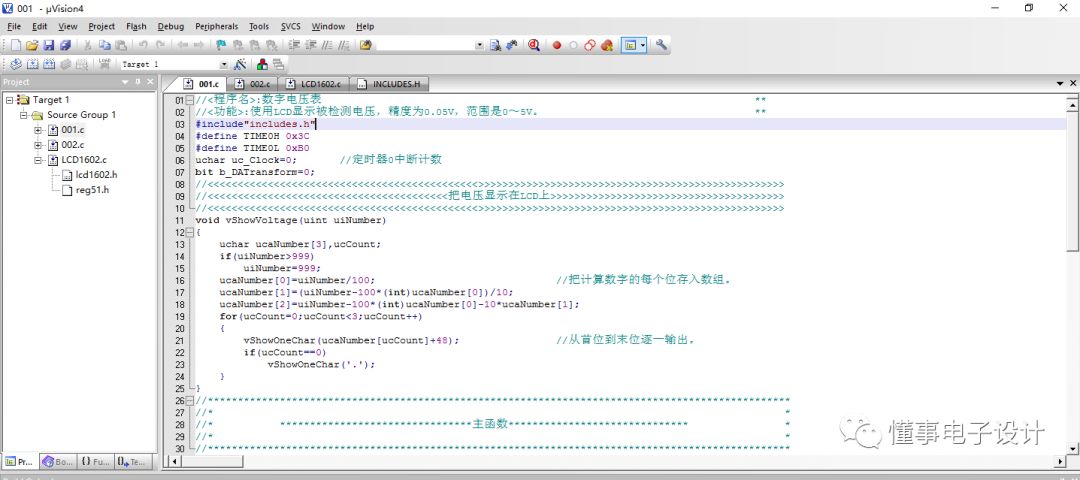Expand the 002.c tree node
Image resolution: width=1080 pixels, height=480 pixels.
[38, 145]
